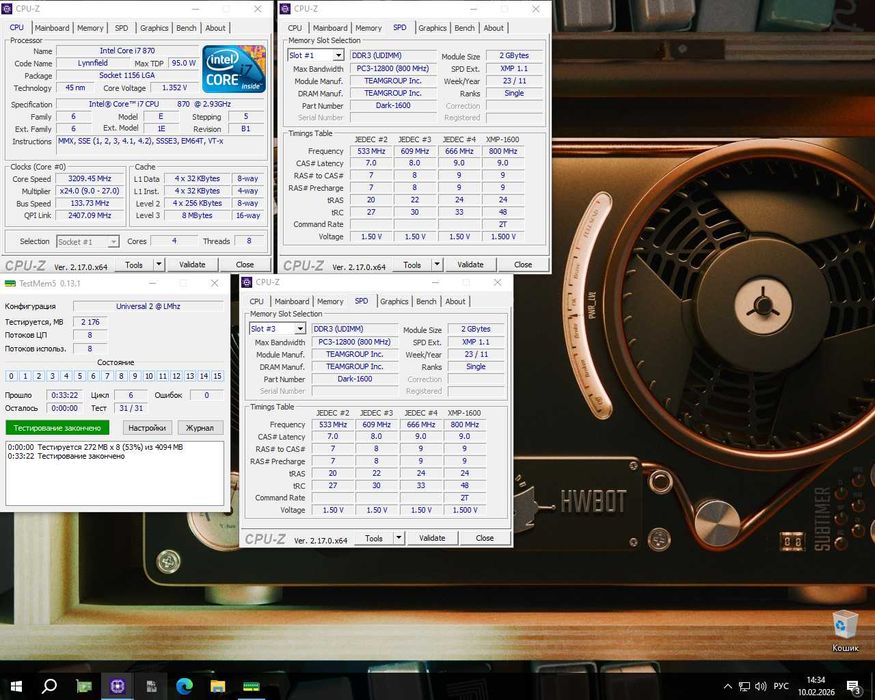
Task: Show hidden system tray icons
Action: (x=728, y=686)
